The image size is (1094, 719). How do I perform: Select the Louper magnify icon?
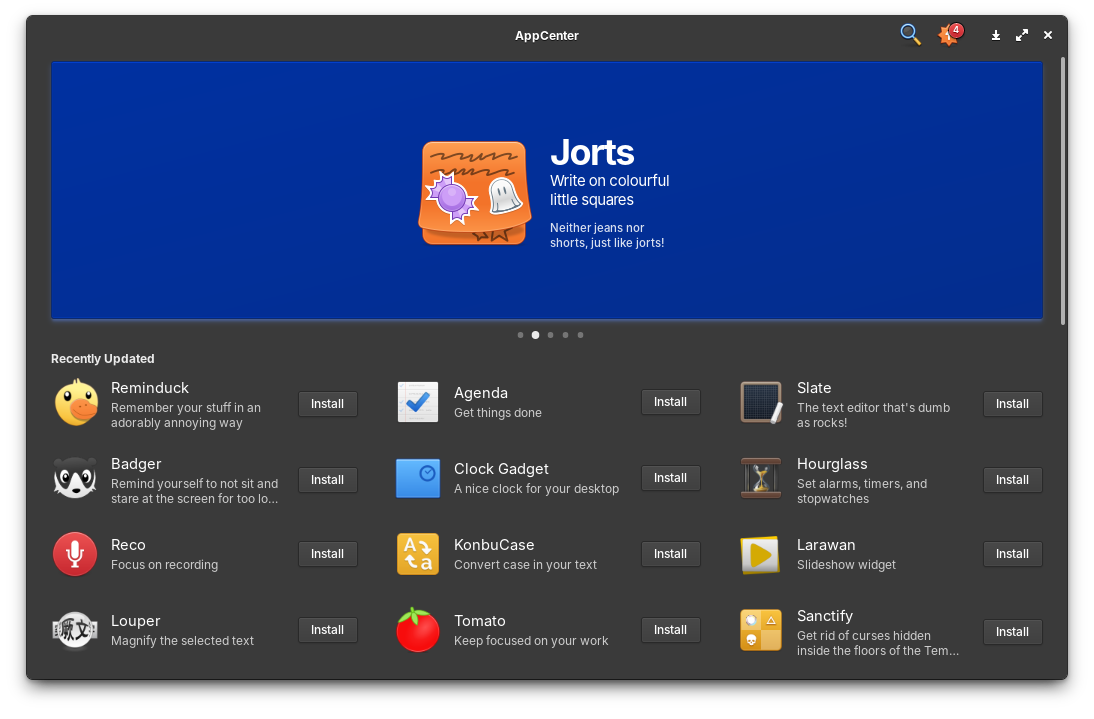75,630
